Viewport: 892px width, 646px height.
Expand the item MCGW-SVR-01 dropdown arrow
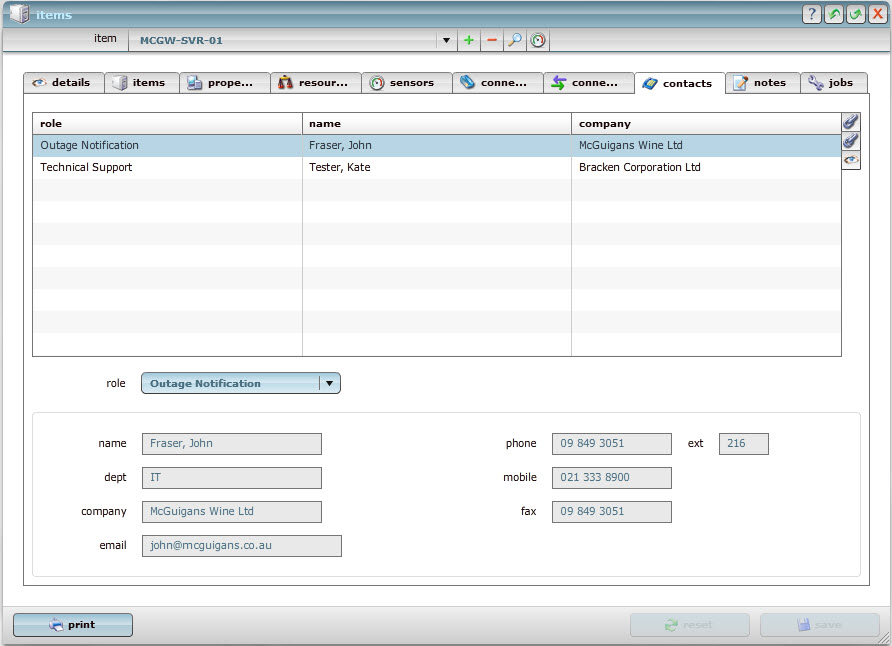point(445,41)
